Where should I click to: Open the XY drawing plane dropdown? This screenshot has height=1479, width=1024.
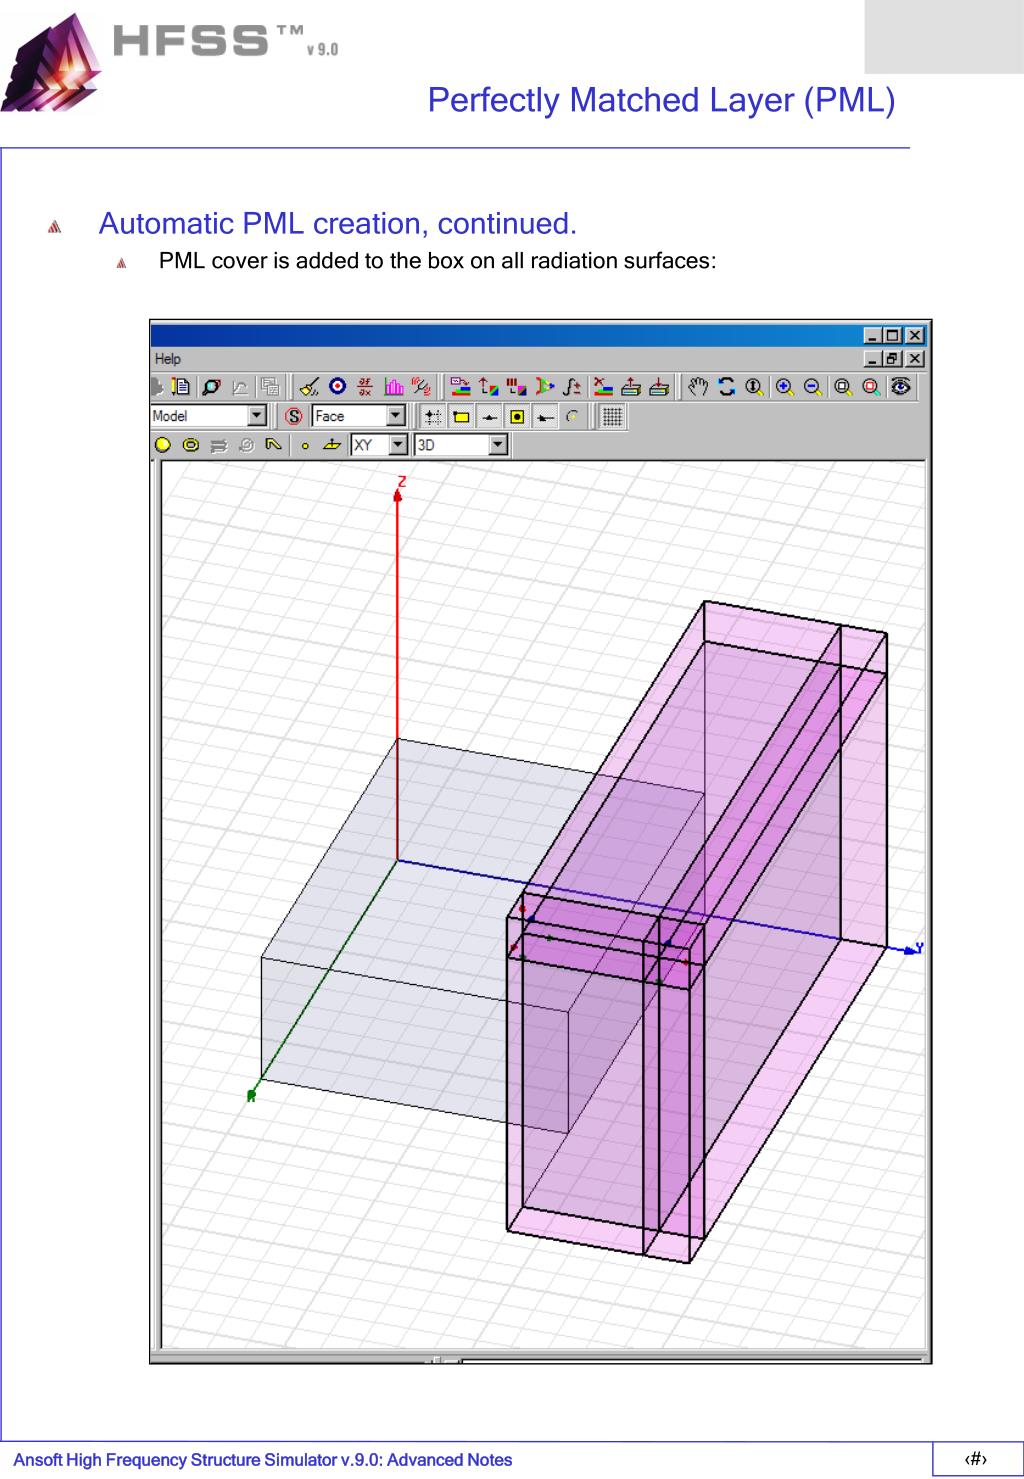[x=398, y=445]
